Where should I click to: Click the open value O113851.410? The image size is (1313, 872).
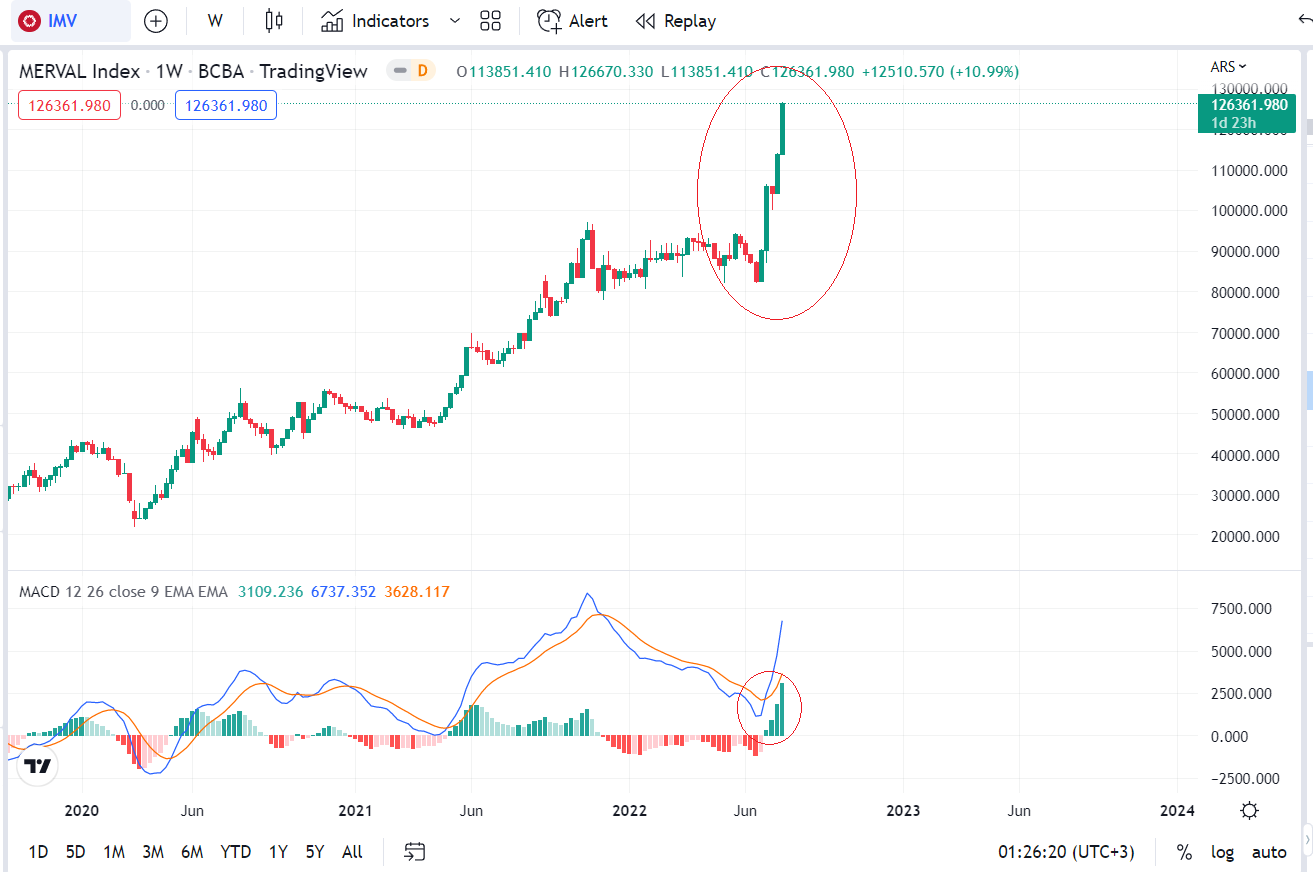pyautogui.click(x=505, y=72)
